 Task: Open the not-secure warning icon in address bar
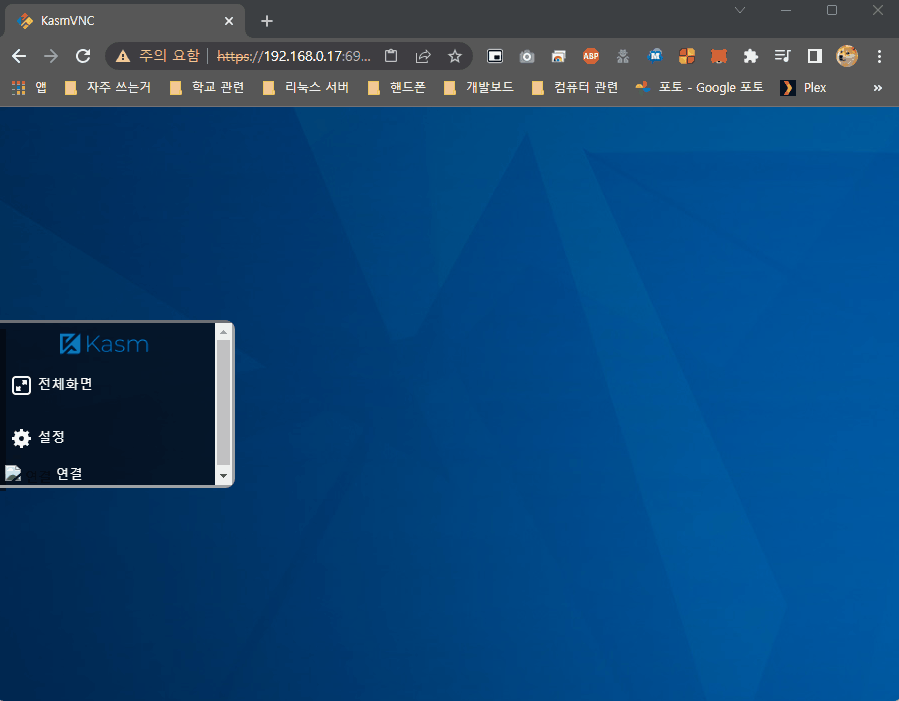tap(123, 56)
